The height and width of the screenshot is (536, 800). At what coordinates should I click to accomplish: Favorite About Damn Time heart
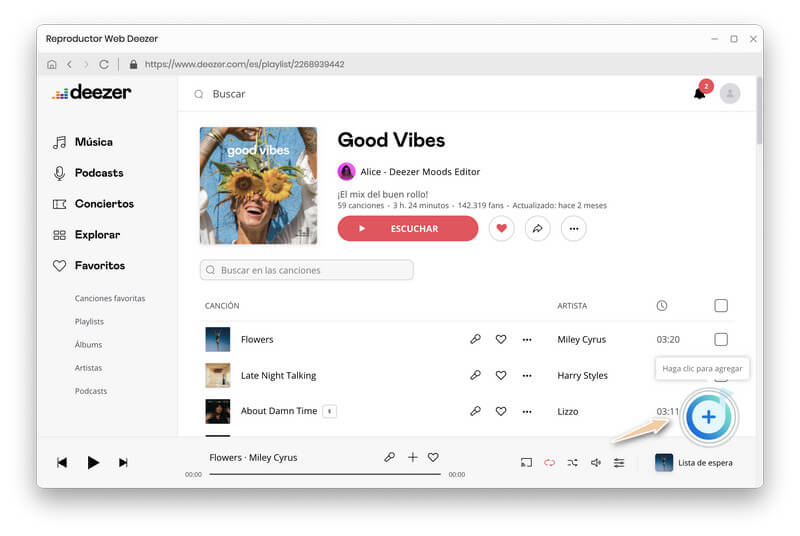point(501,411)
